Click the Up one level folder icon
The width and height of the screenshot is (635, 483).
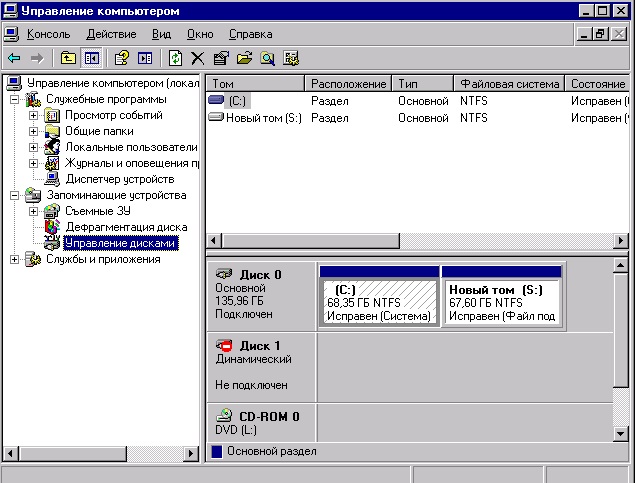click(68, 58)
